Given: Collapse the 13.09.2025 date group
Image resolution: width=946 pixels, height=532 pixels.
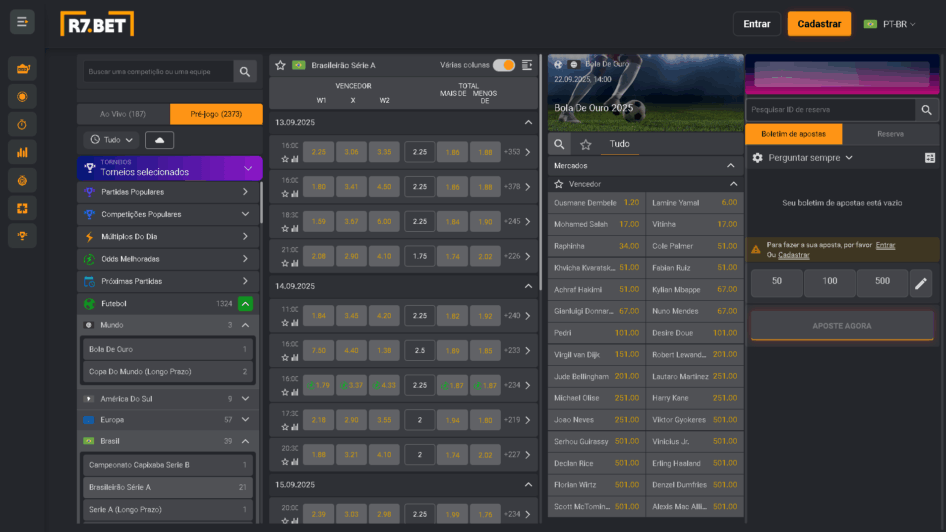Looking at the screenshot, I should 529,122.
